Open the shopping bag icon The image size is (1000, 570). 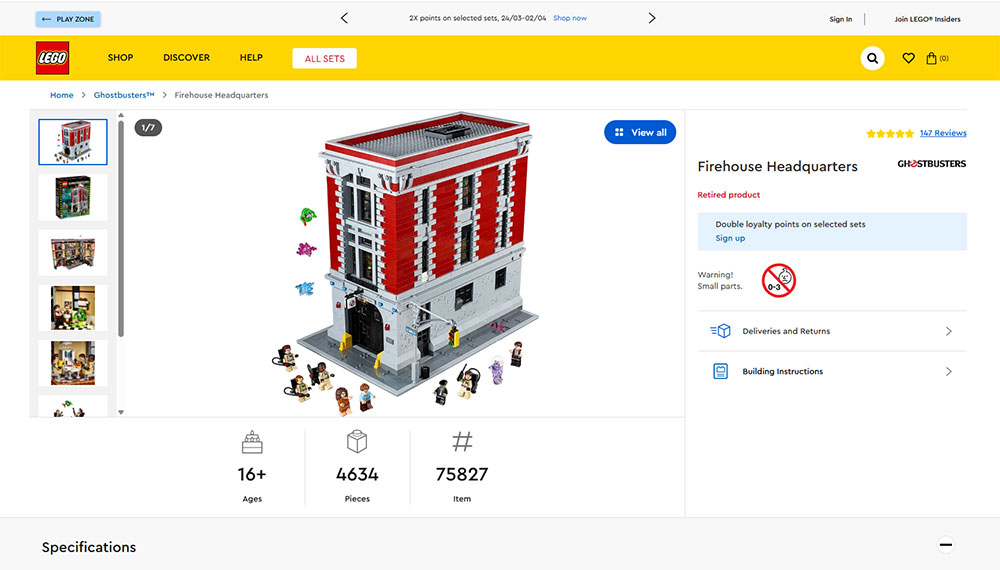pyautogui.click(x=931, y=58)
